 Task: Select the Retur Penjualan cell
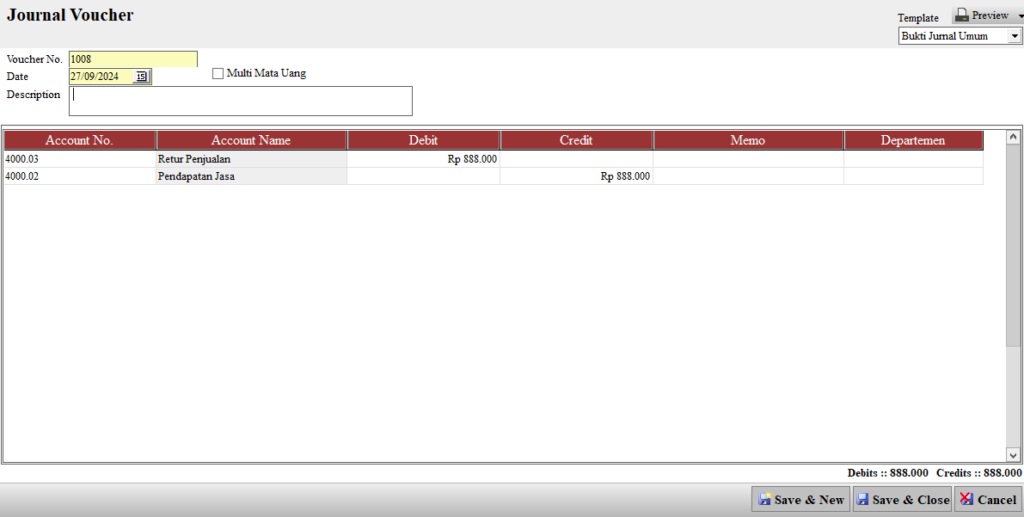pyautogui.click(x=251, y=159)
